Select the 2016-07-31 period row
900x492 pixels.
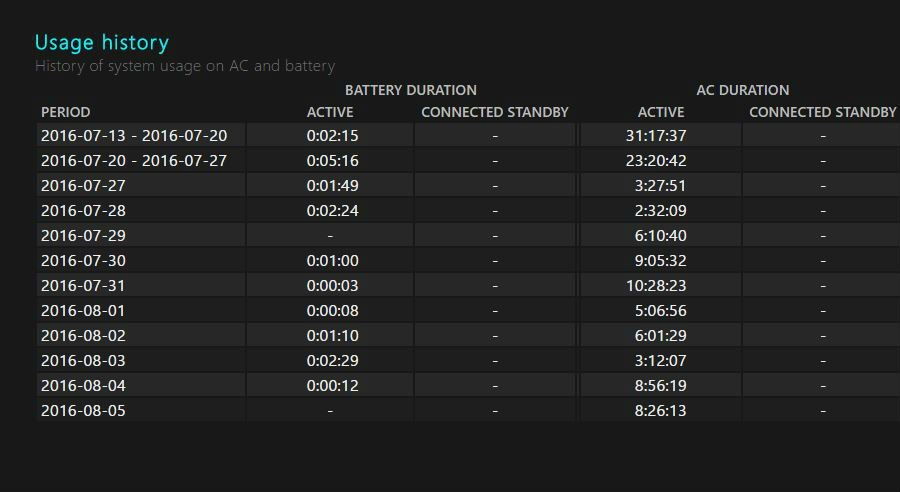coord(83,285)
